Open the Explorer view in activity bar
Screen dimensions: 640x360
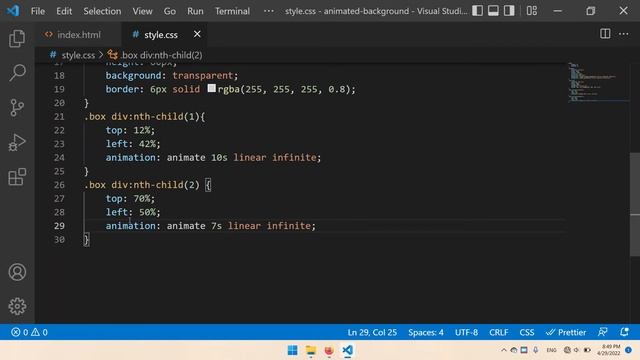point(17,38)
